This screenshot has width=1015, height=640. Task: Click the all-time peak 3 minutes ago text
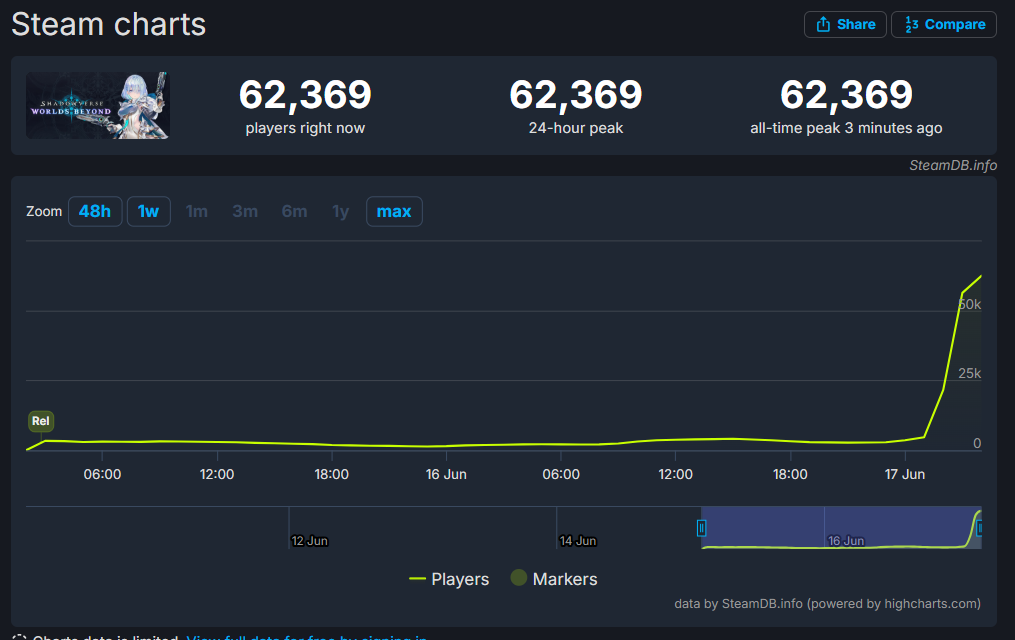[846, 128]
